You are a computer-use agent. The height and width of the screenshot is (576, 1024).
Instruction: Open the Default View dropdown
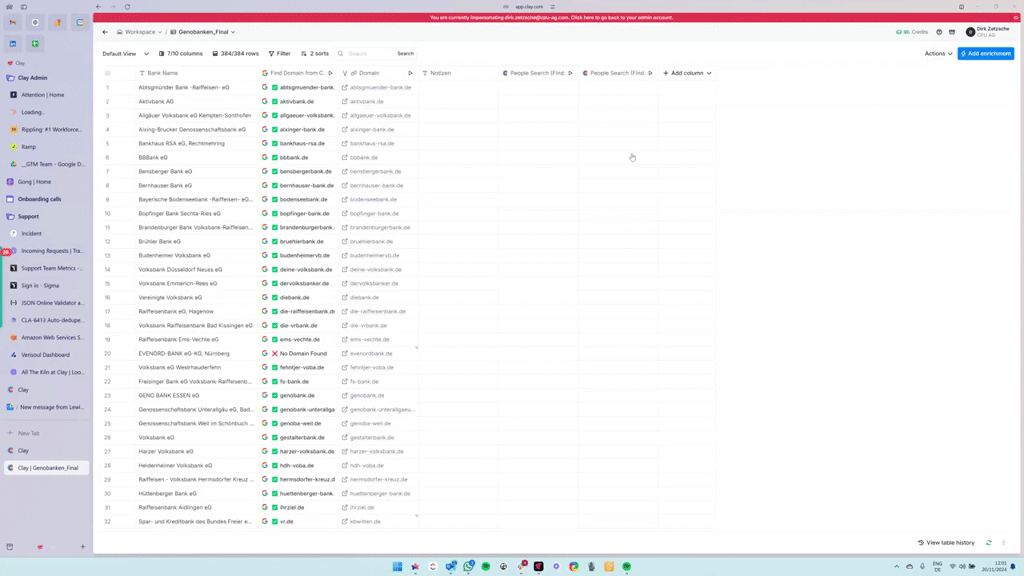point(125,54)
